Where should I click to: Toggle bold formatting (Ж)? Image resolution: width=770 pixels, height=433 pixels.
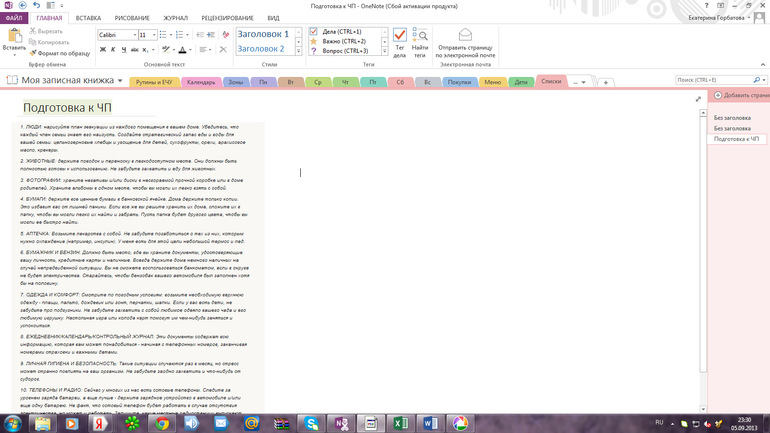(x=103, y=50)
